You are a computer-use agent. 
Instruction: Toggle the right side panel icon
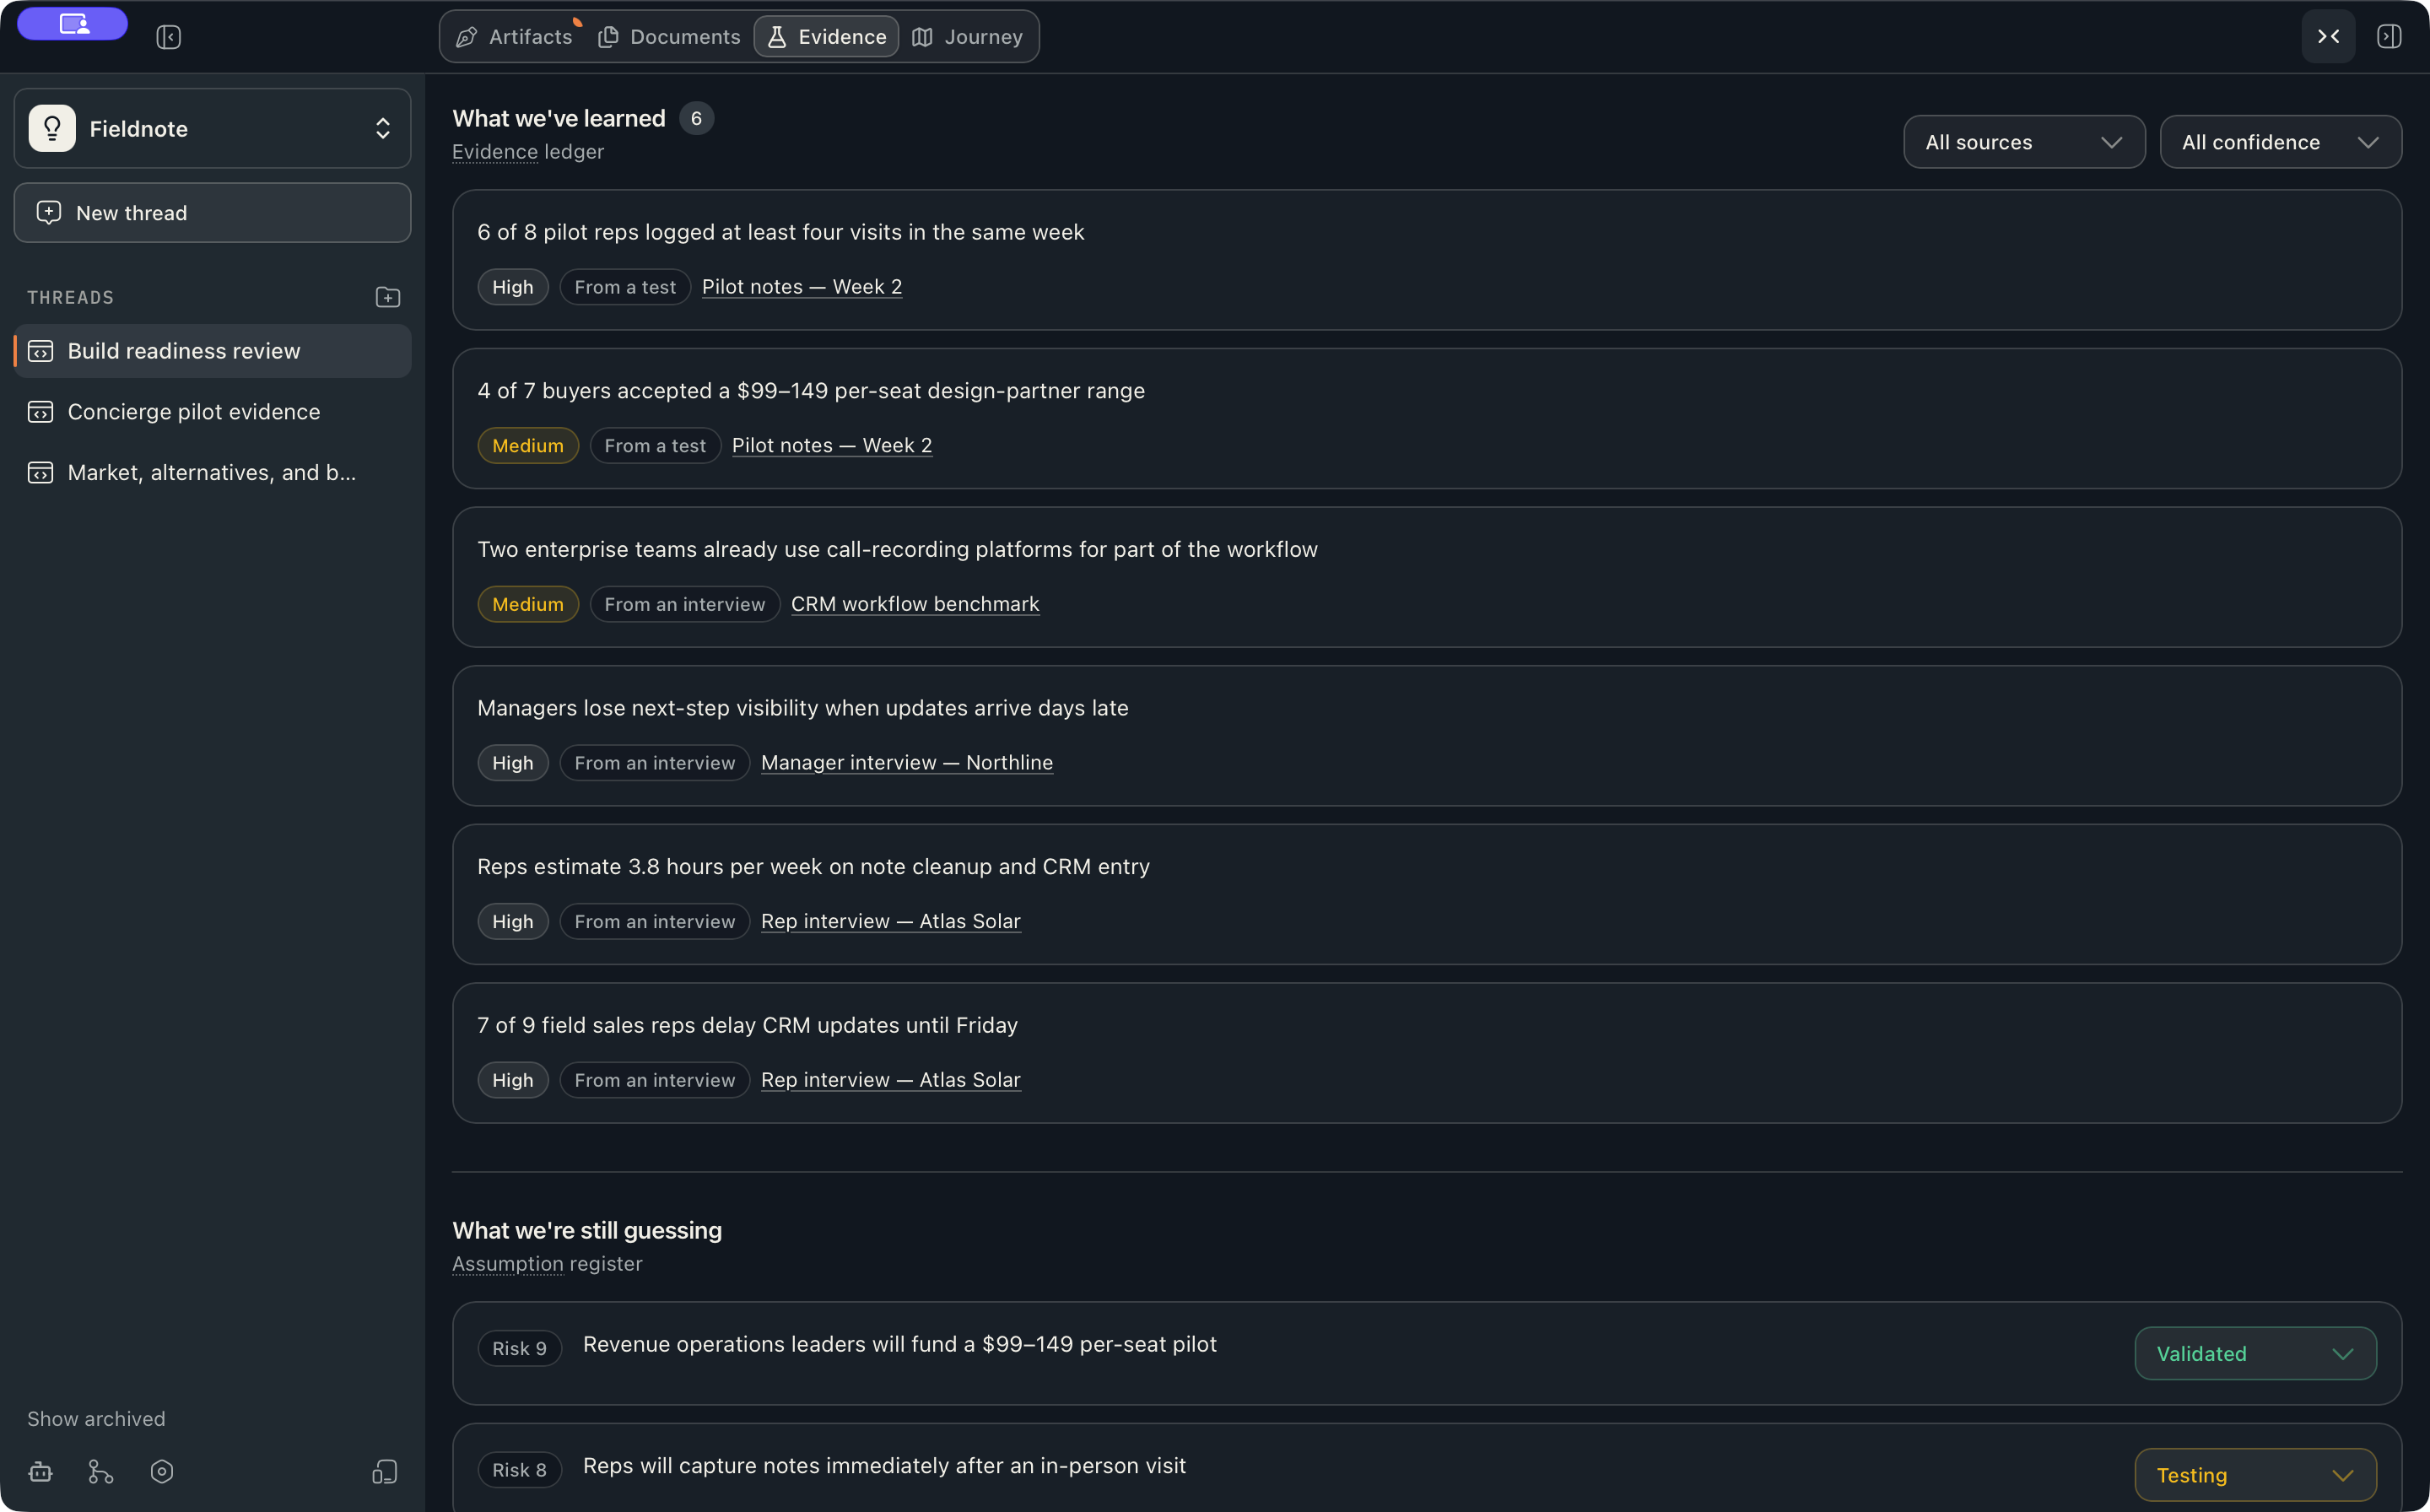click(x=2389, y=37)
